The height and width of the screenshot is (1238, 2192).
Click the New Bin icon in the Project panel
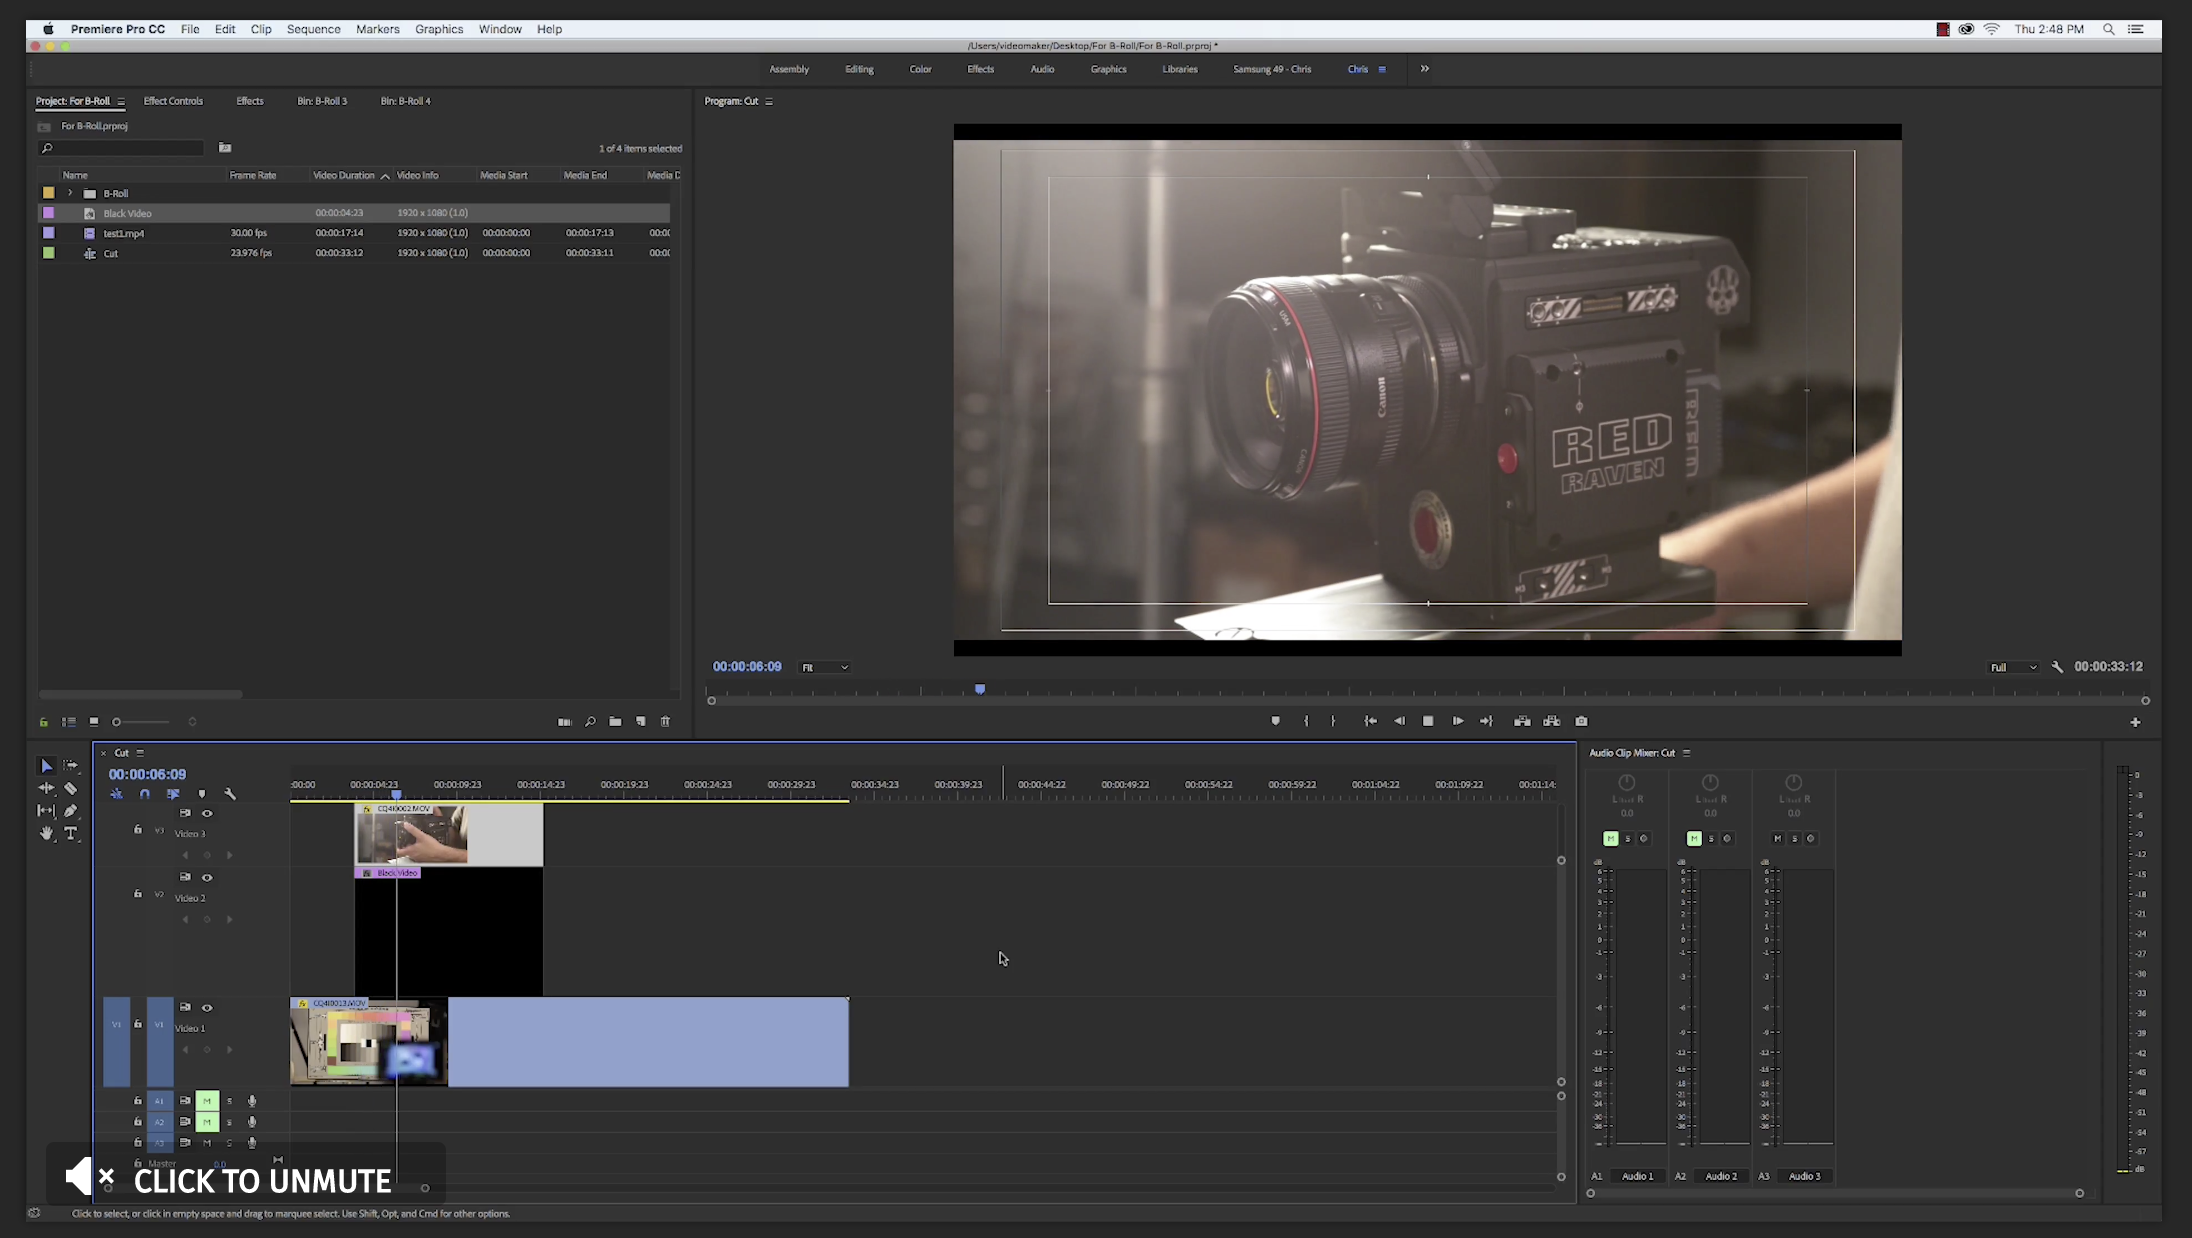[615, 721]
